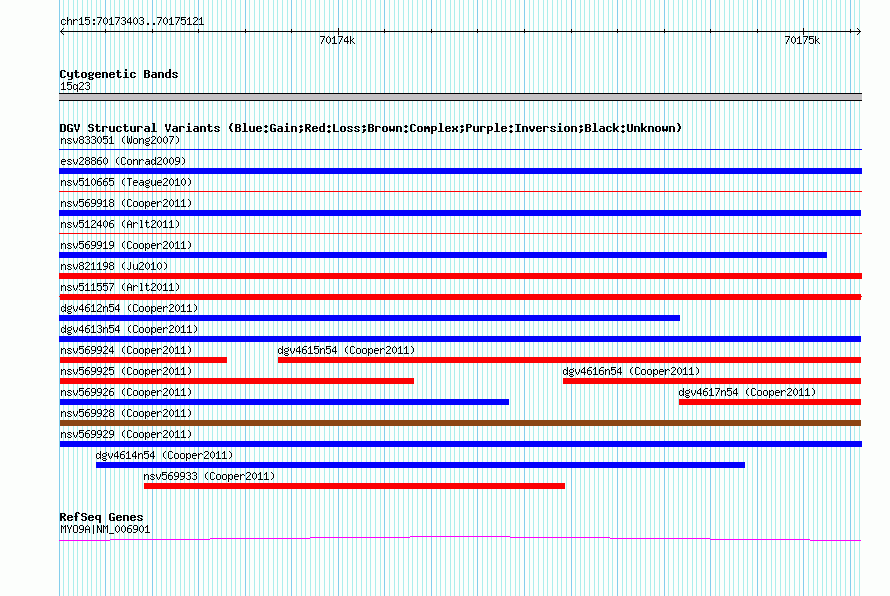
Task: Open the dgv4612n54 (Cooper2011) label
Action: point(129,308)
